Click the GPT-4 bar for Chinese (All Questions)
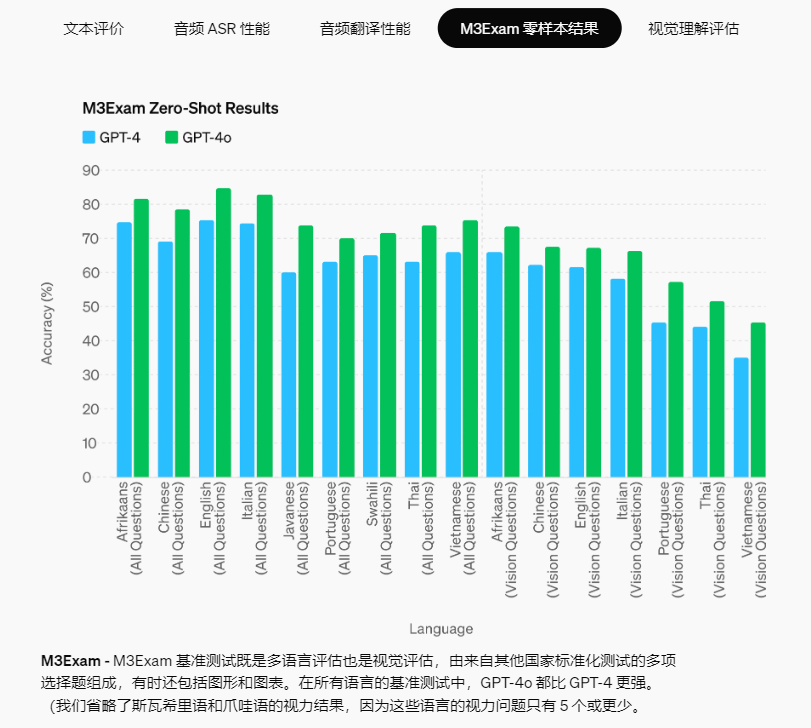811x728 pixels. tap(166, 359)
